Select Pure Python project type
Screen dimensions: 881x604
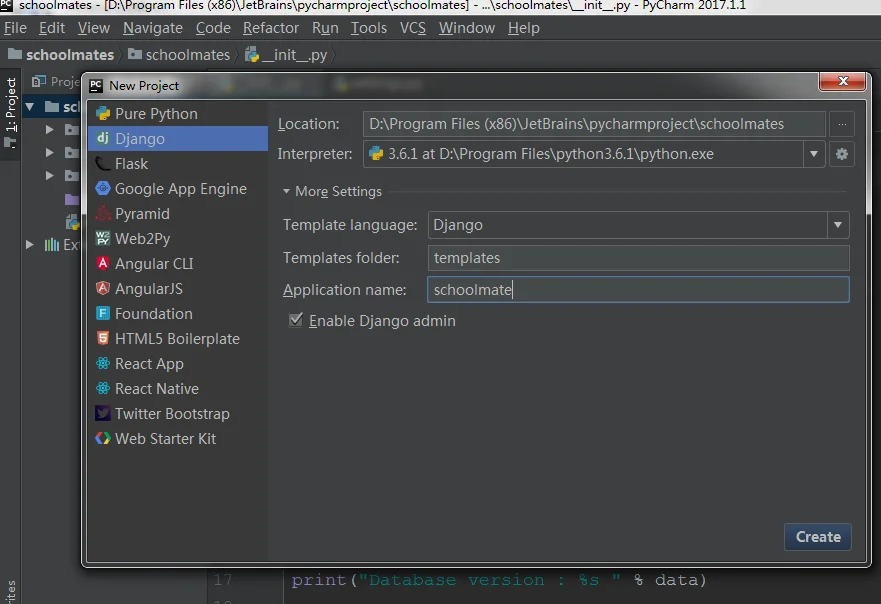tap(178, 113)
